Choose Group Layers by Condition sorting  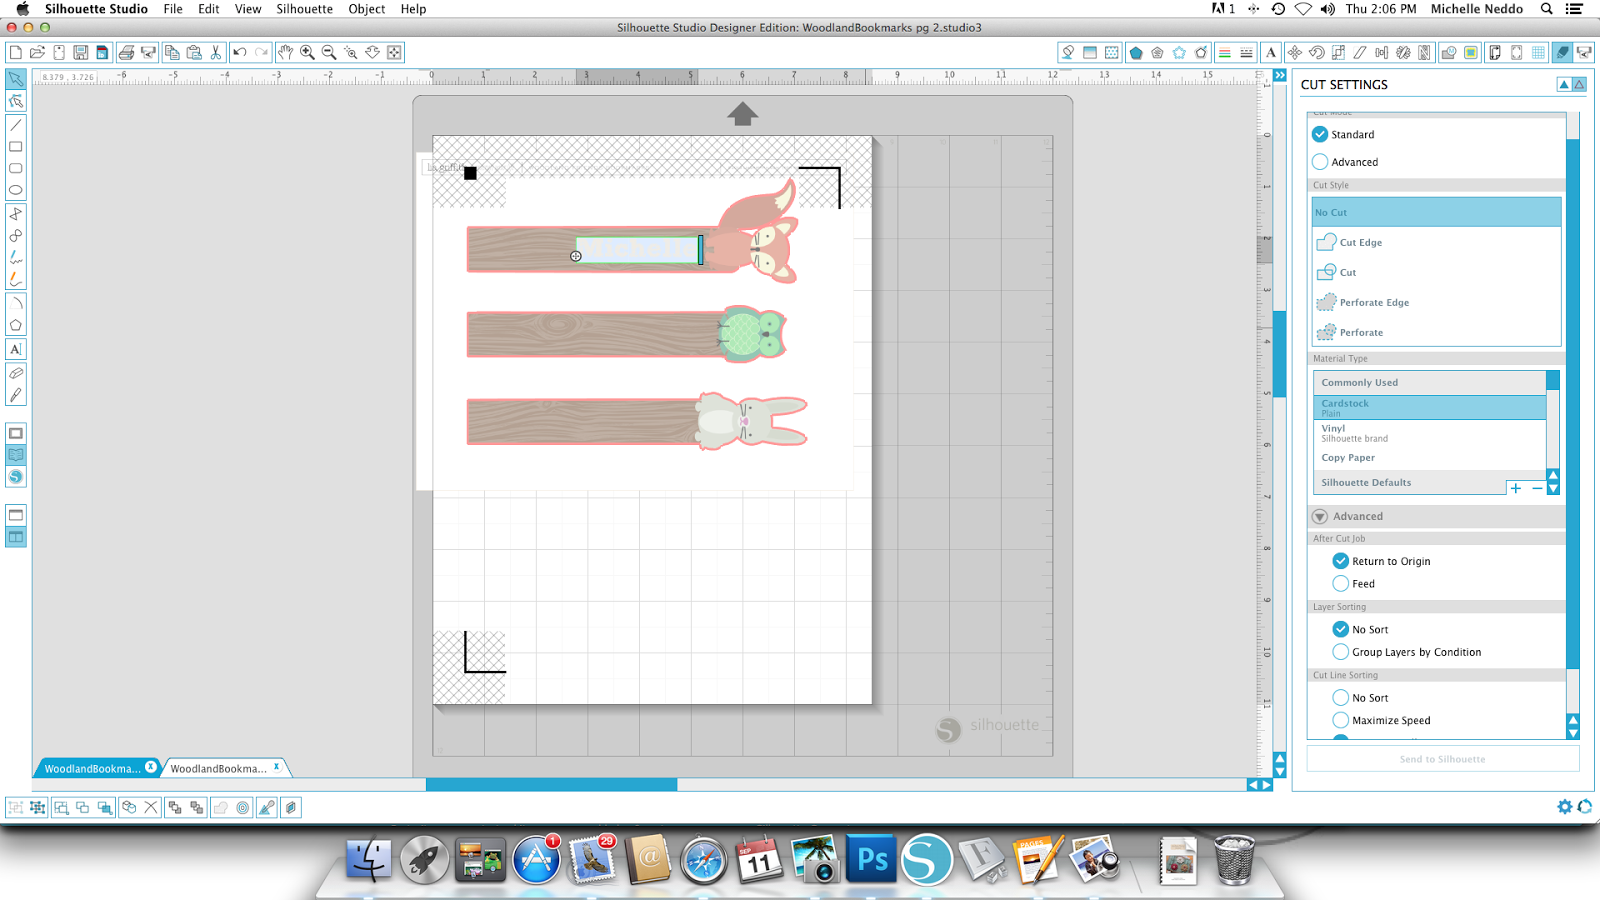pyautogui.click(x=1340, y=651)
